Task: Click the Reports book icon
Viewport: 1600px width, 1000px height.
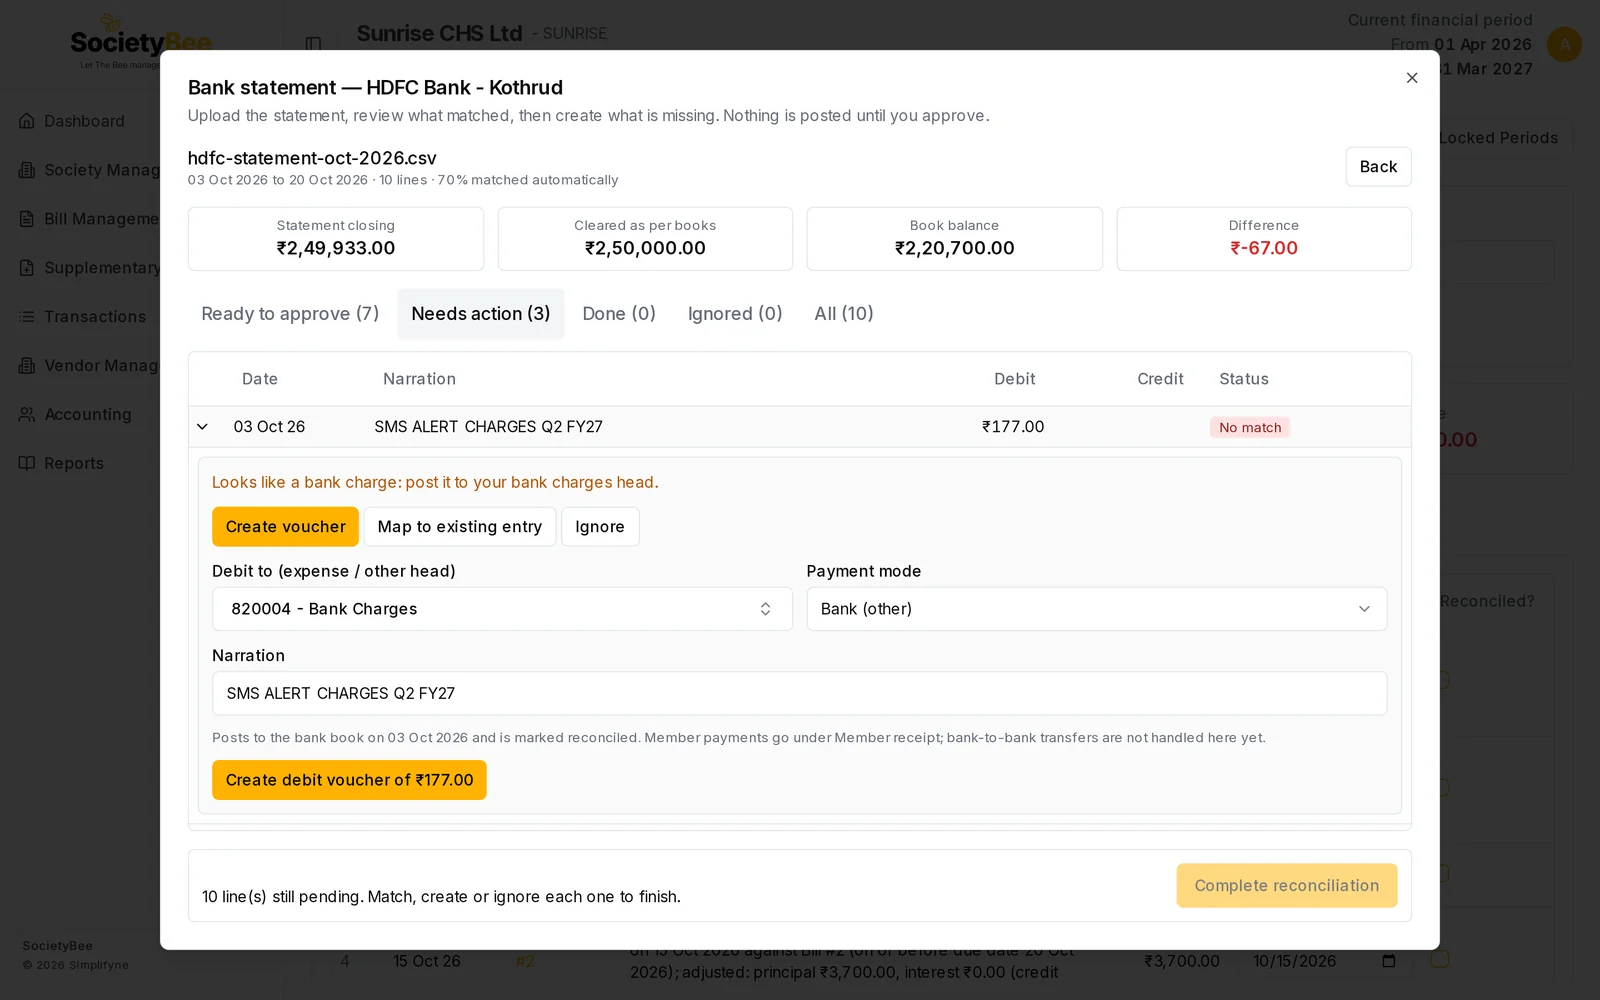Action: 27,463
